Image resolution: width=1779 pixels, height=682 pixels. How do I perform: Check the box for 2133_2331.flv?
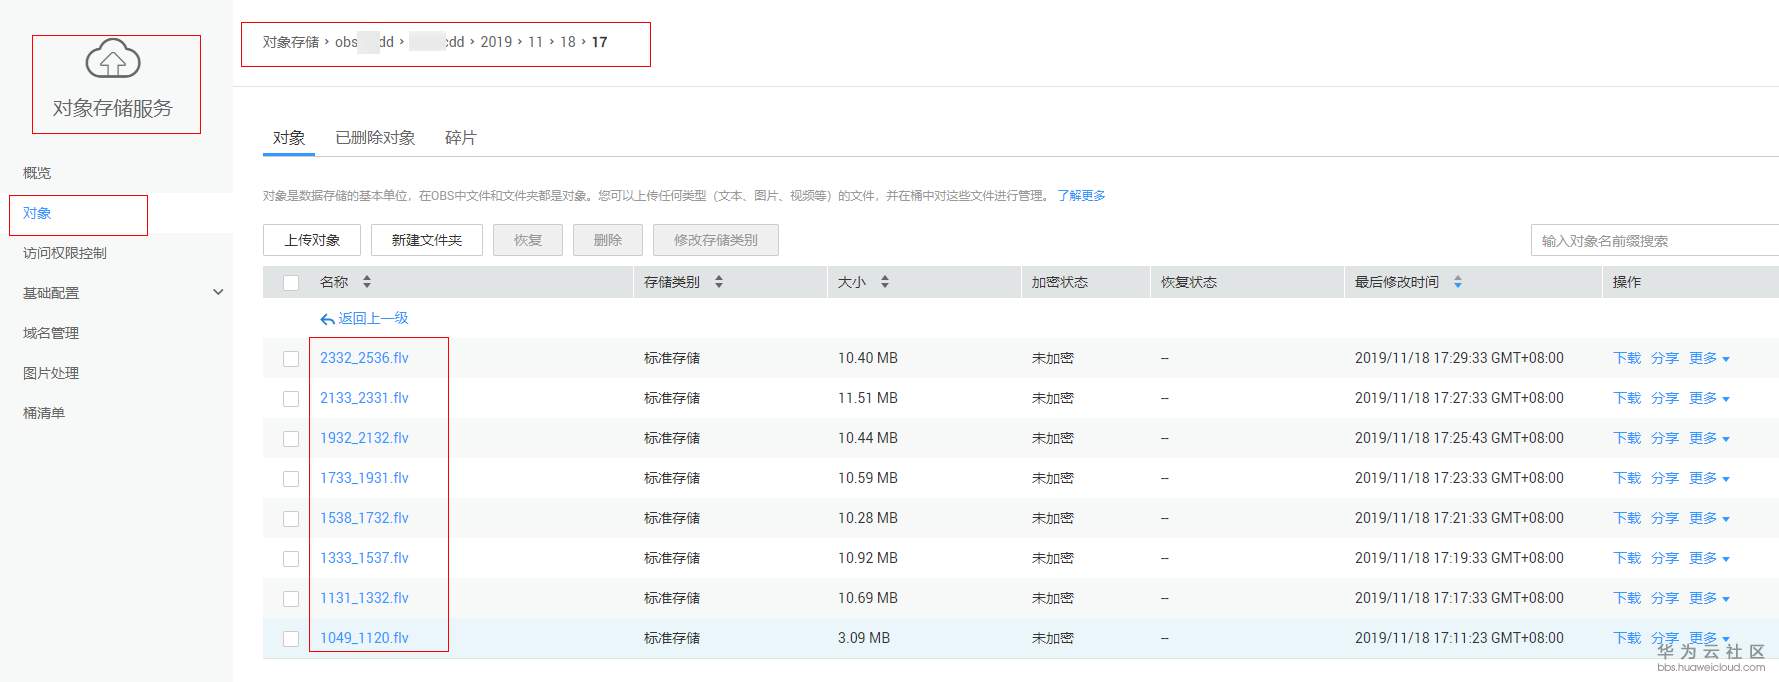point(291,399)
